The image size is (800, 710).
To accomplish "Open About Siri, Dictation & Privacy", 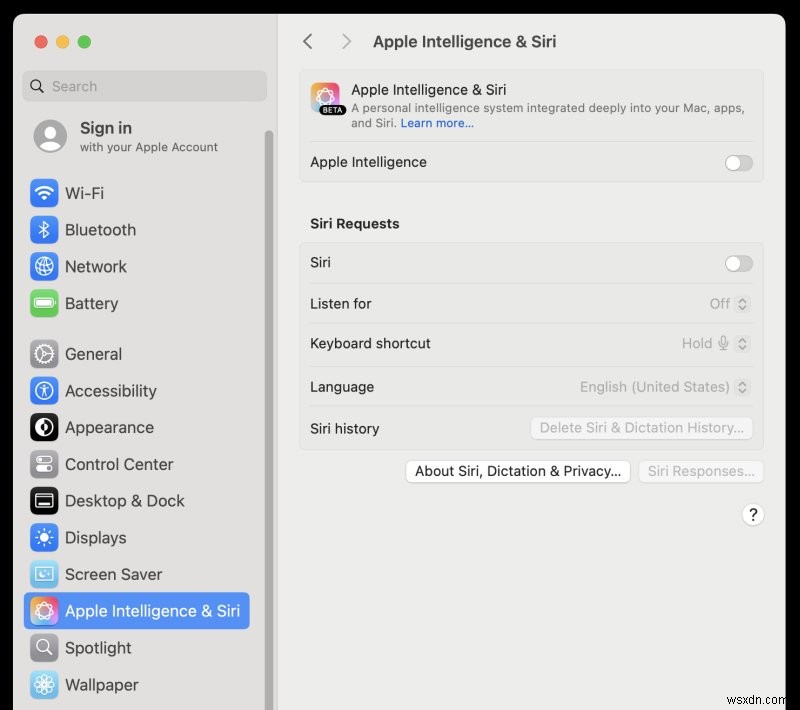I will pyautogui.click(x=518, y=471).
